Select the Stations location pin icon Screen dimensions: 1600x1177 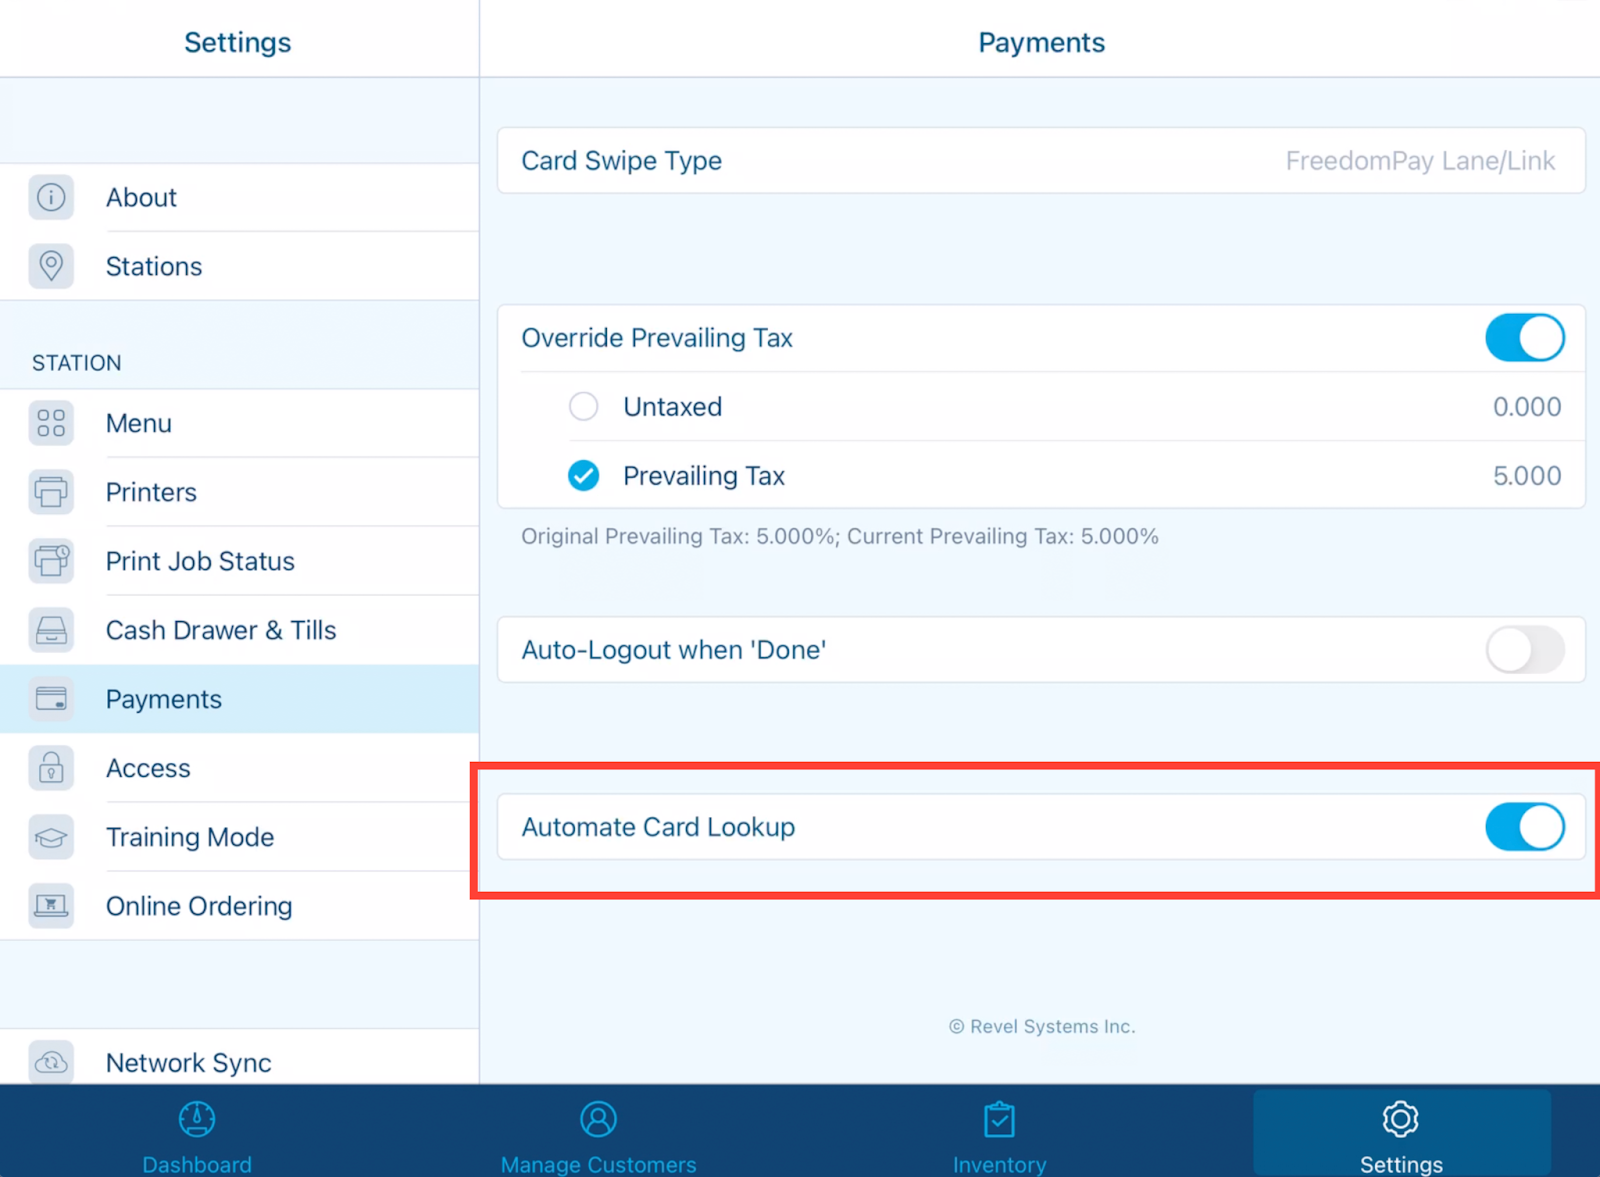click(51, 266)
